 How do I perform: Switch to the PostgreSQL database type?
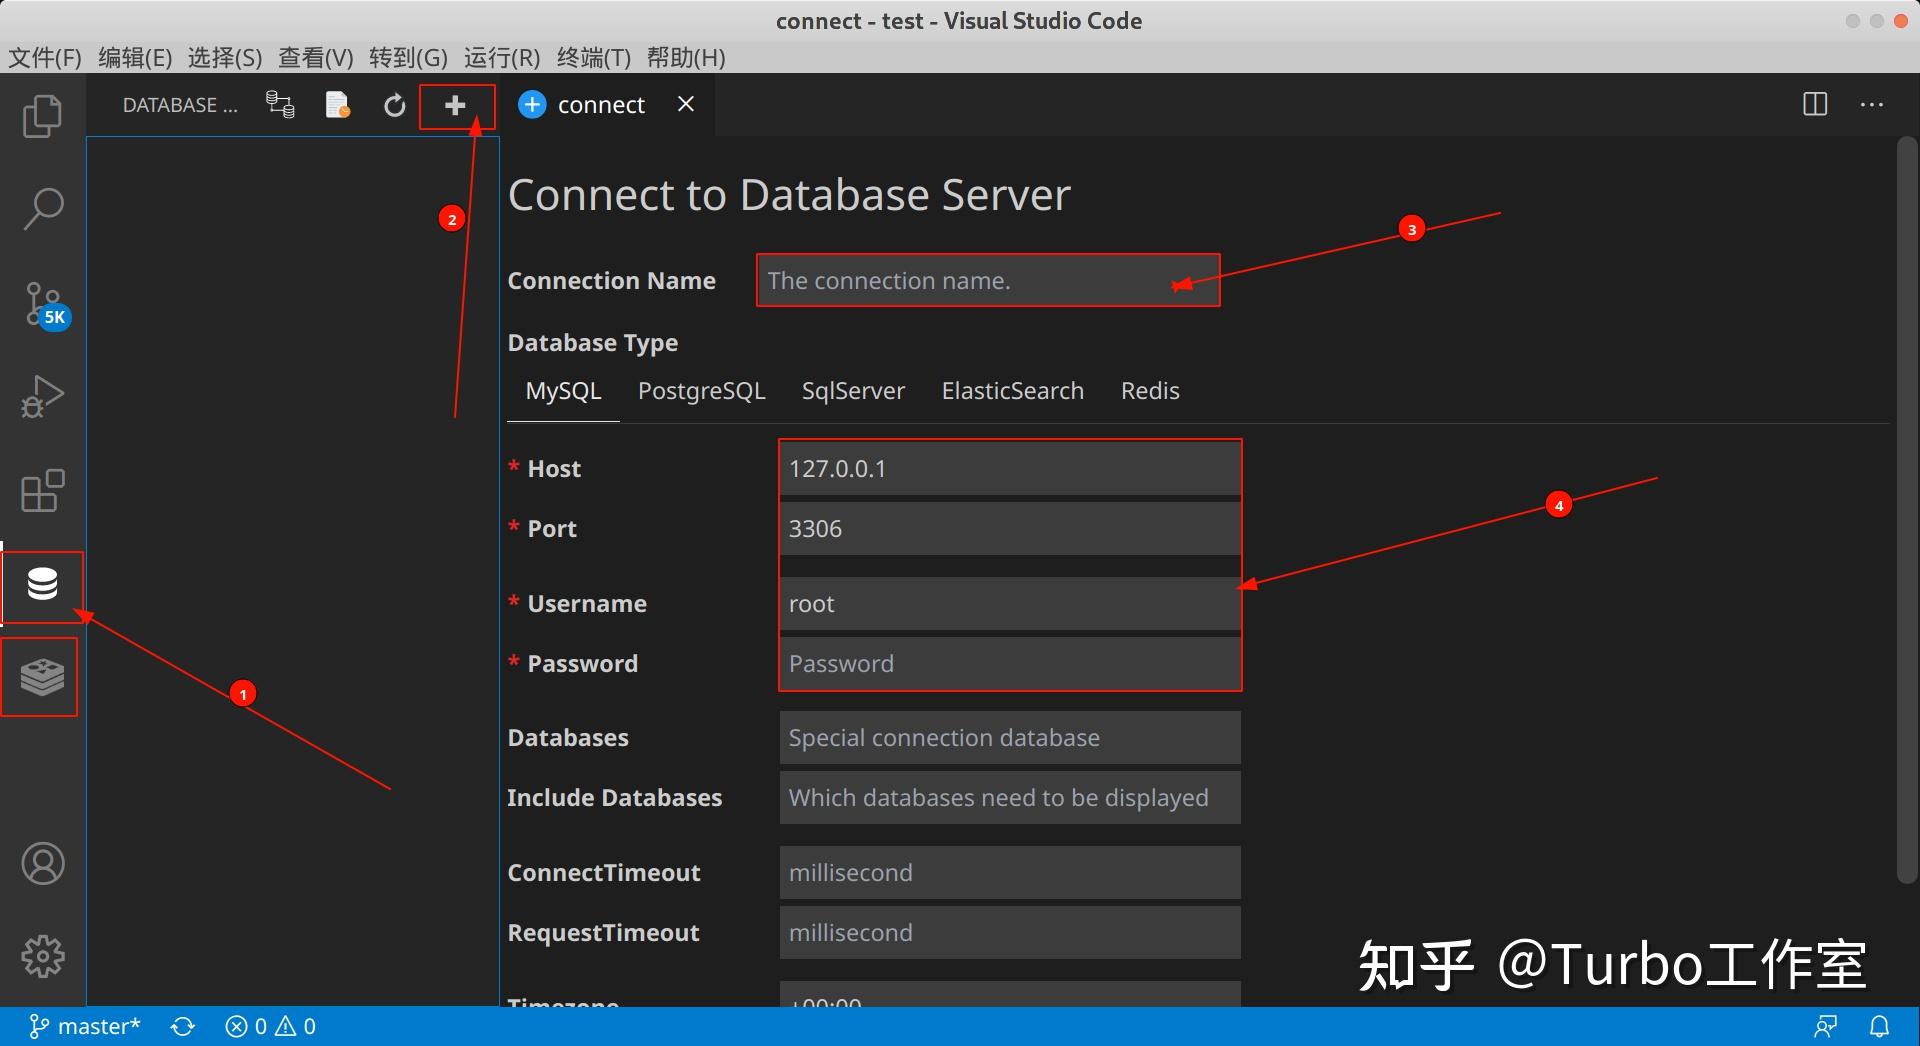701,391
